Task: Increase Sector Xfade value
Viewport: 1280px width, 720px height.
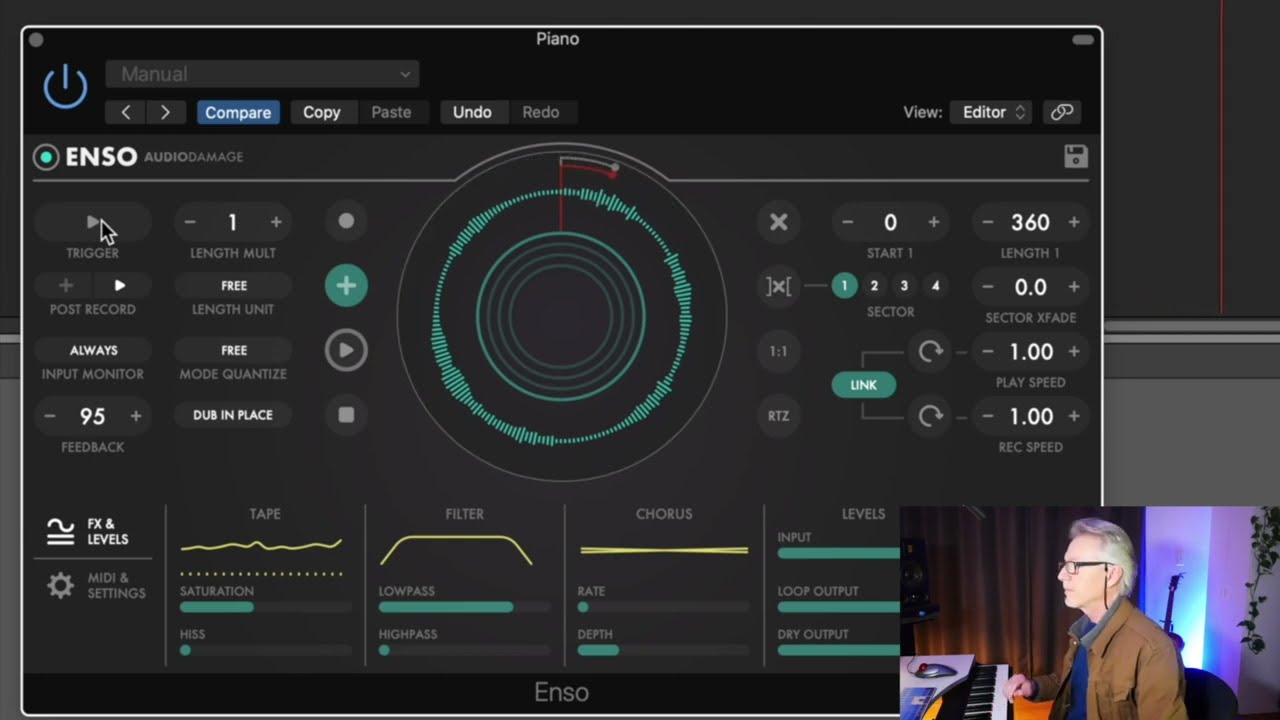Action: click(1074, 287)
